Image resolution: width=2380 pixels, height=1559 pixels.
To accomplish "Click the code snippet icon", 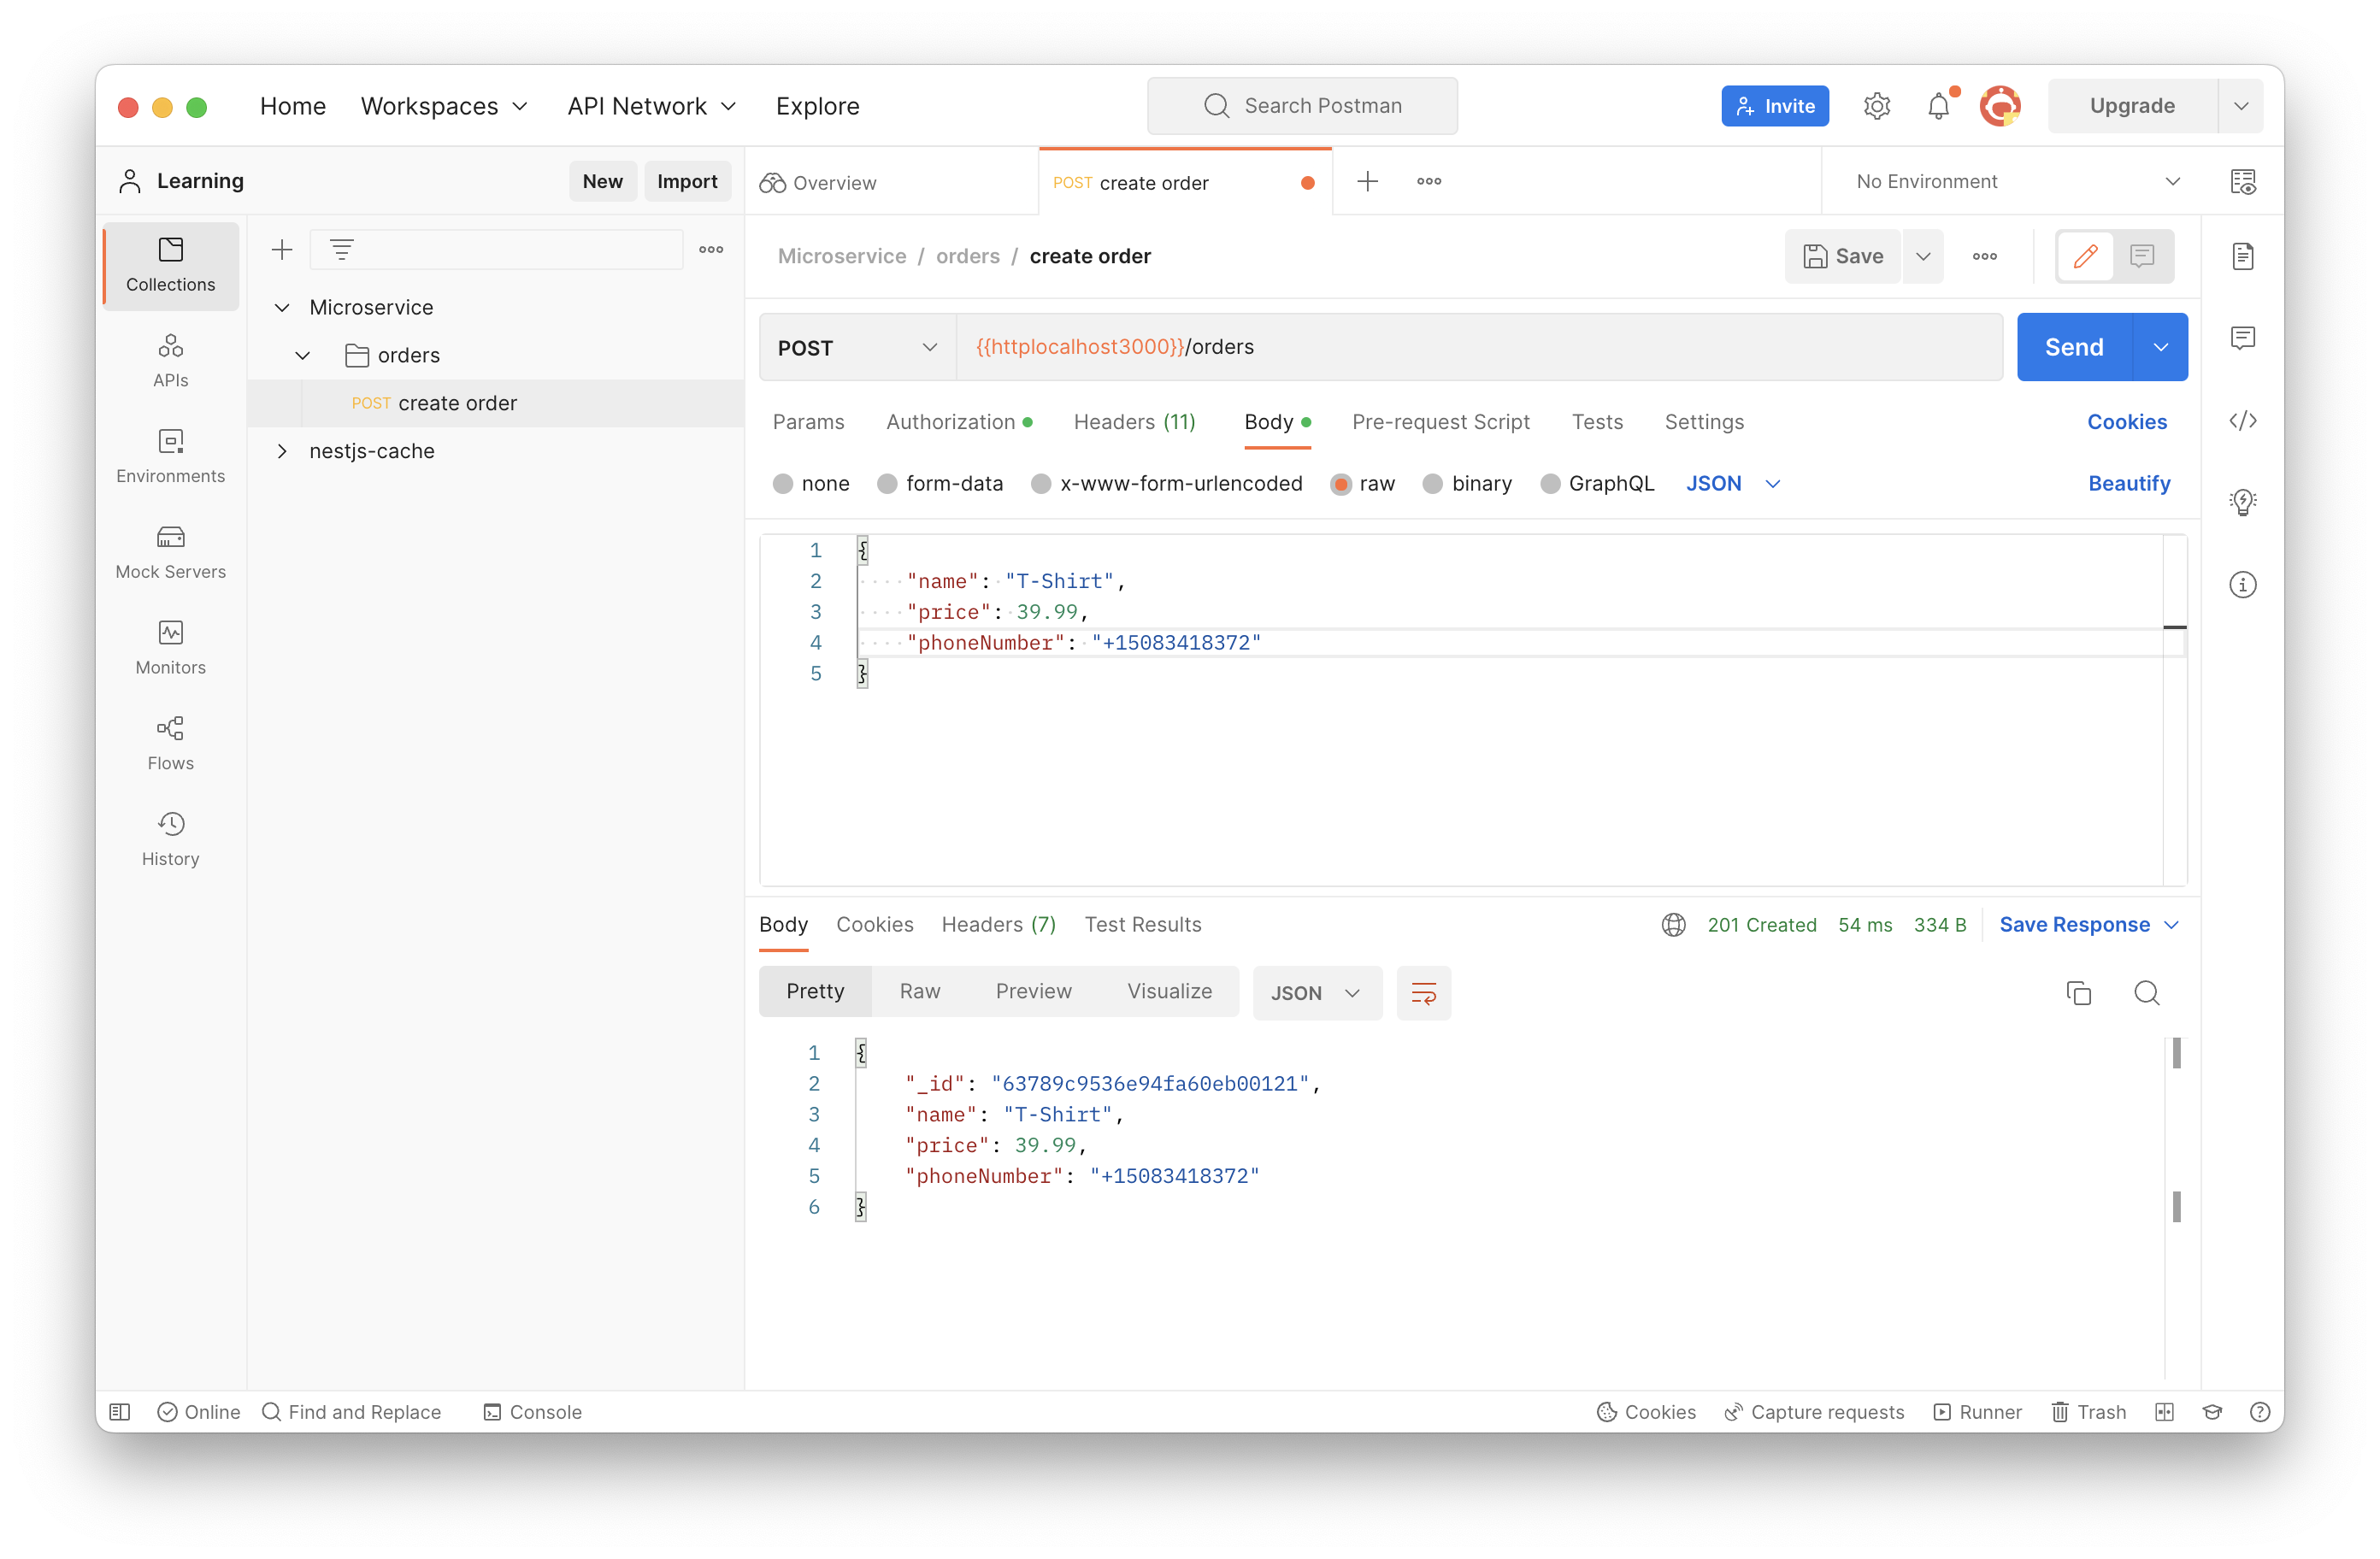I will click(2242, 421).
